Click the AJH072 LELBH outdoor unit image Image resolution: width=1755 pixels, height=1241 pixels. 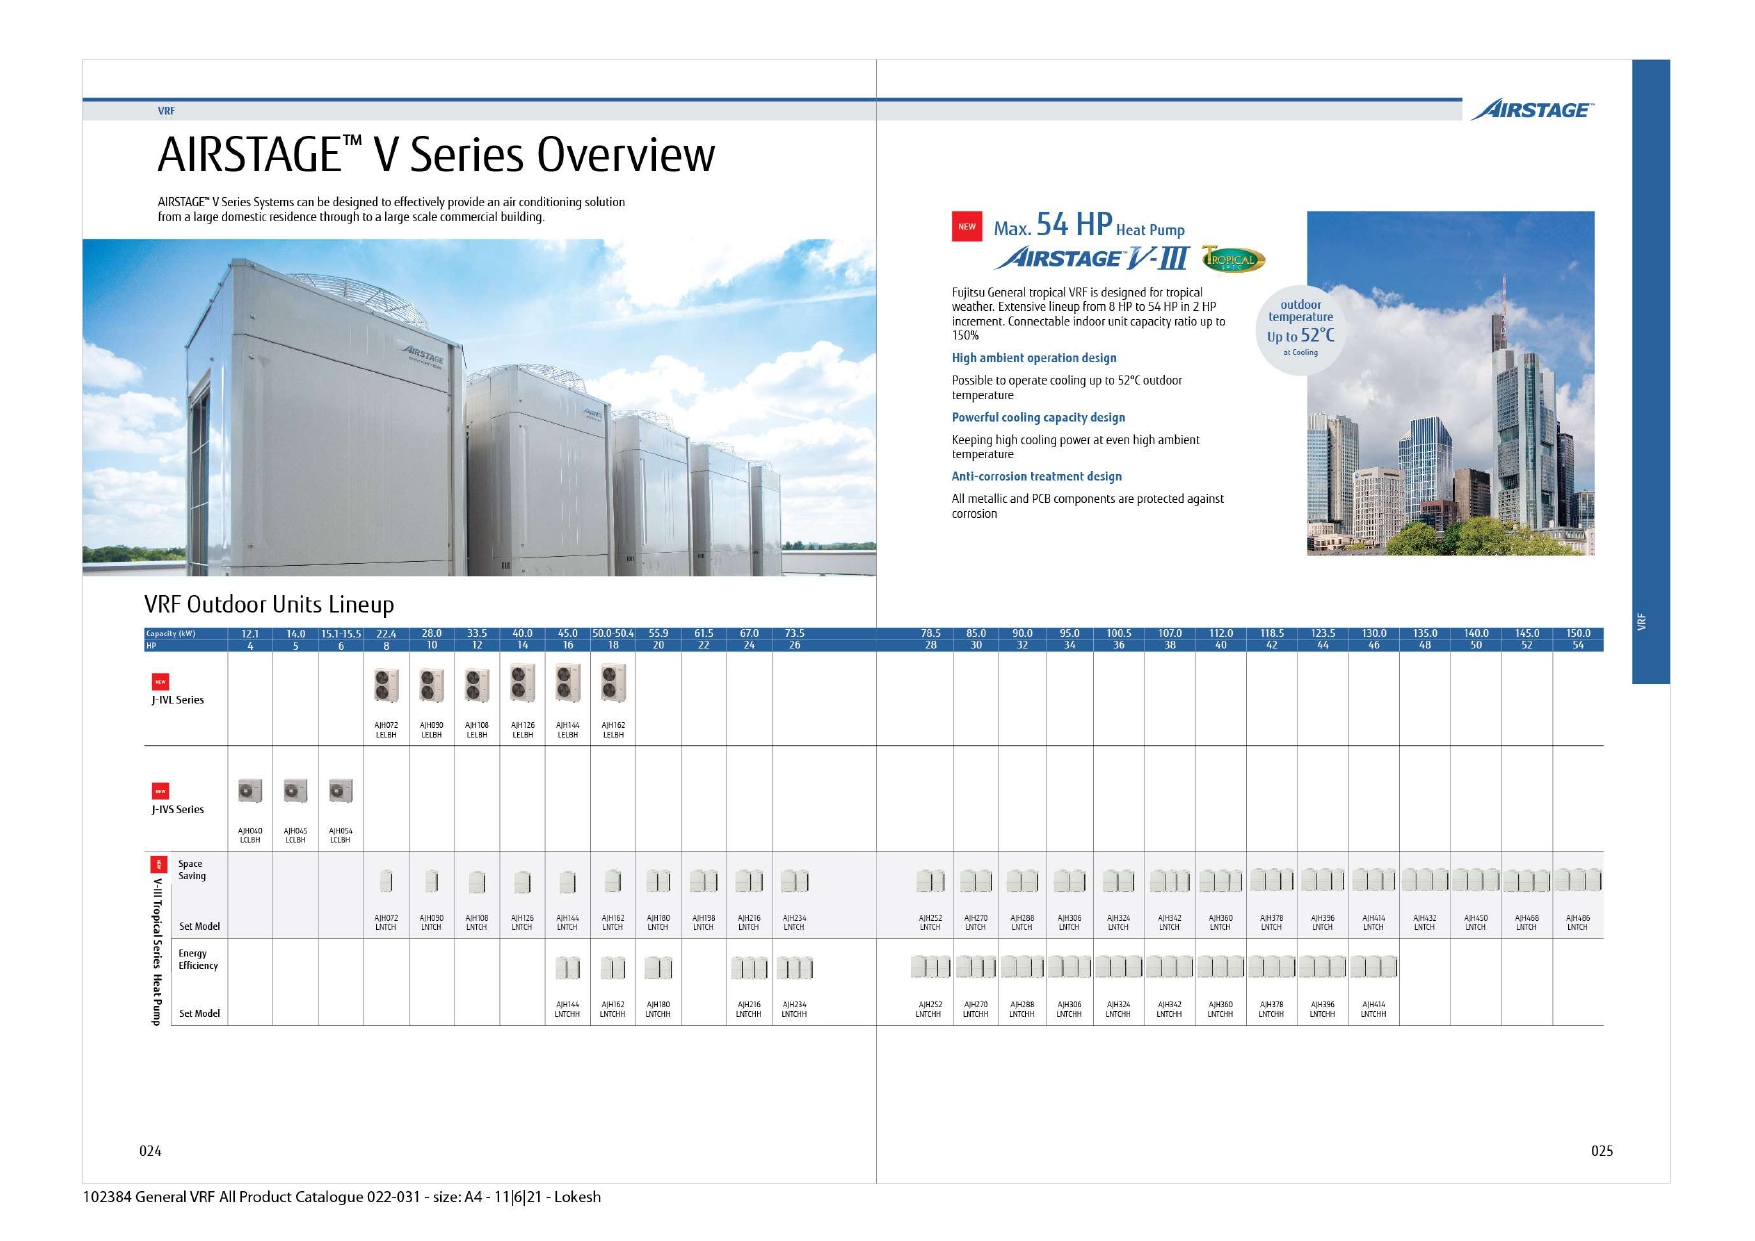click(x=386, y=686)
